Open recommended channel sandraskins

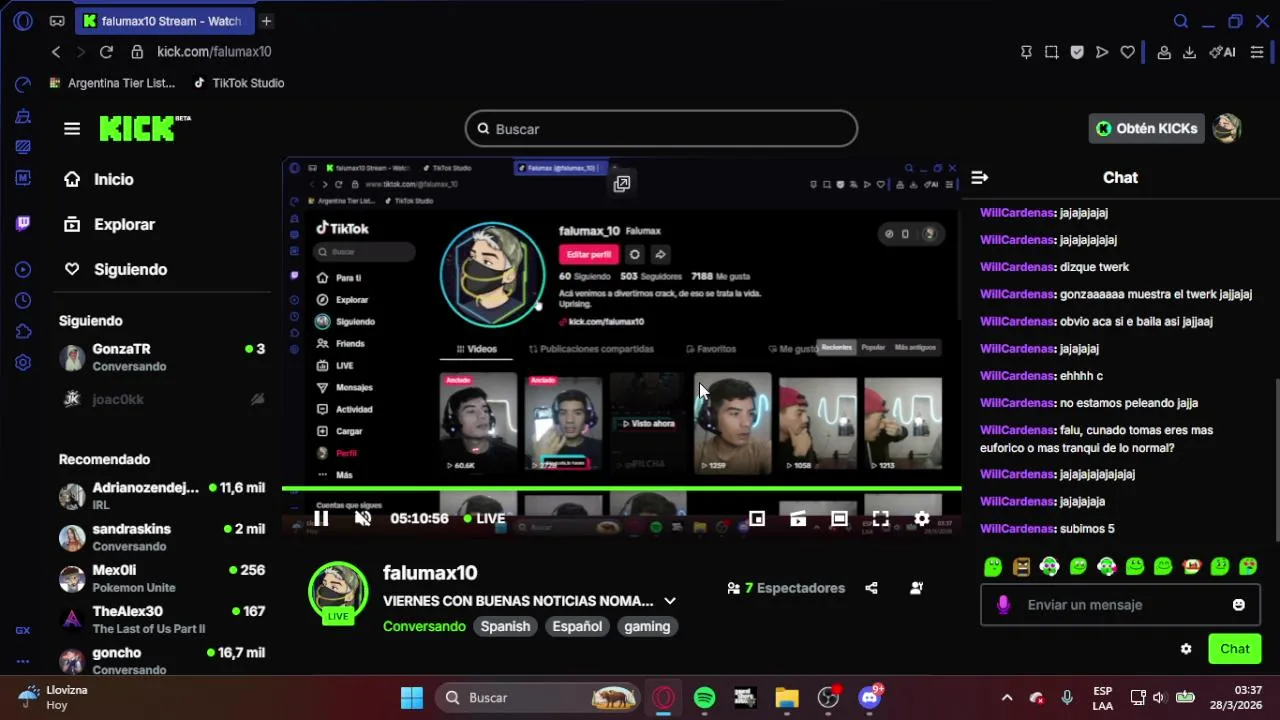162,537
